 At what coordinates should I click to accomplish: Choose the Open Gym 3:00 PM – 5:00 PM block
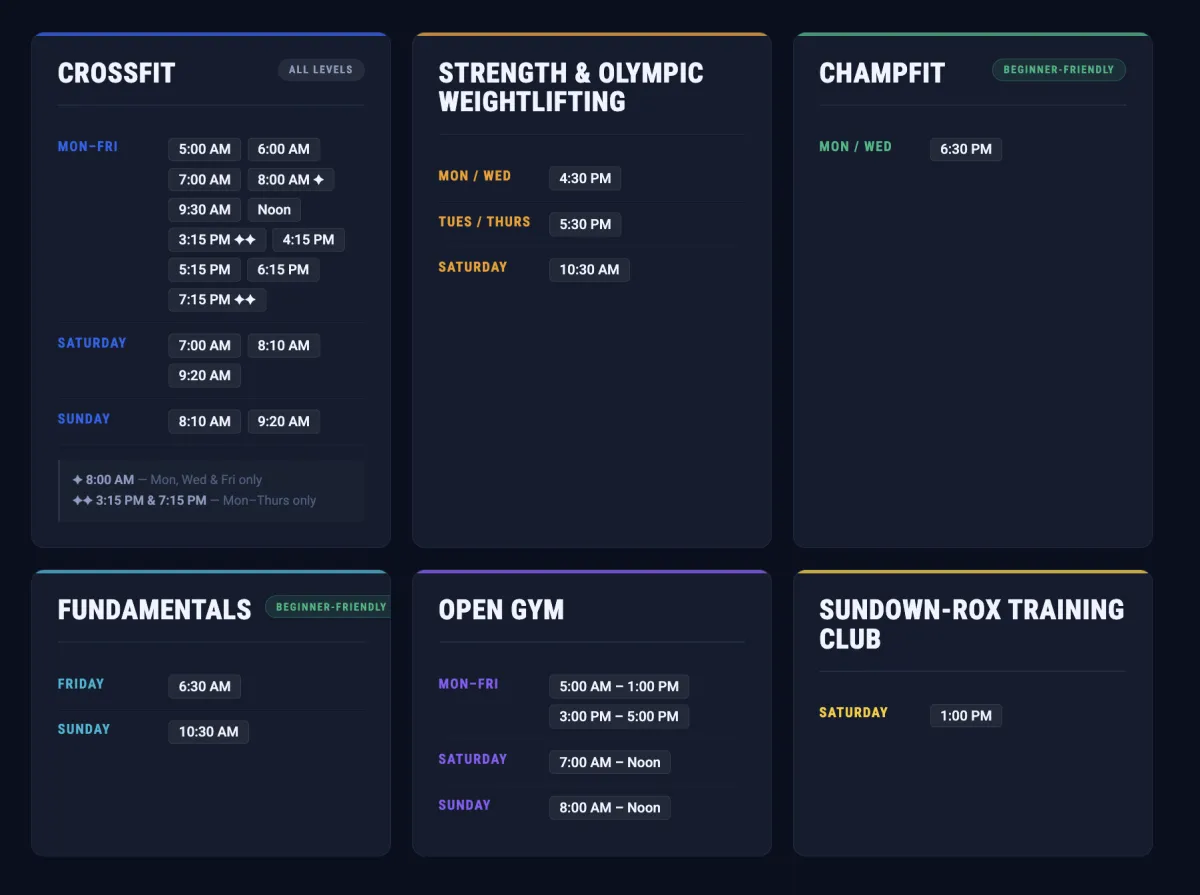[619, 716]
